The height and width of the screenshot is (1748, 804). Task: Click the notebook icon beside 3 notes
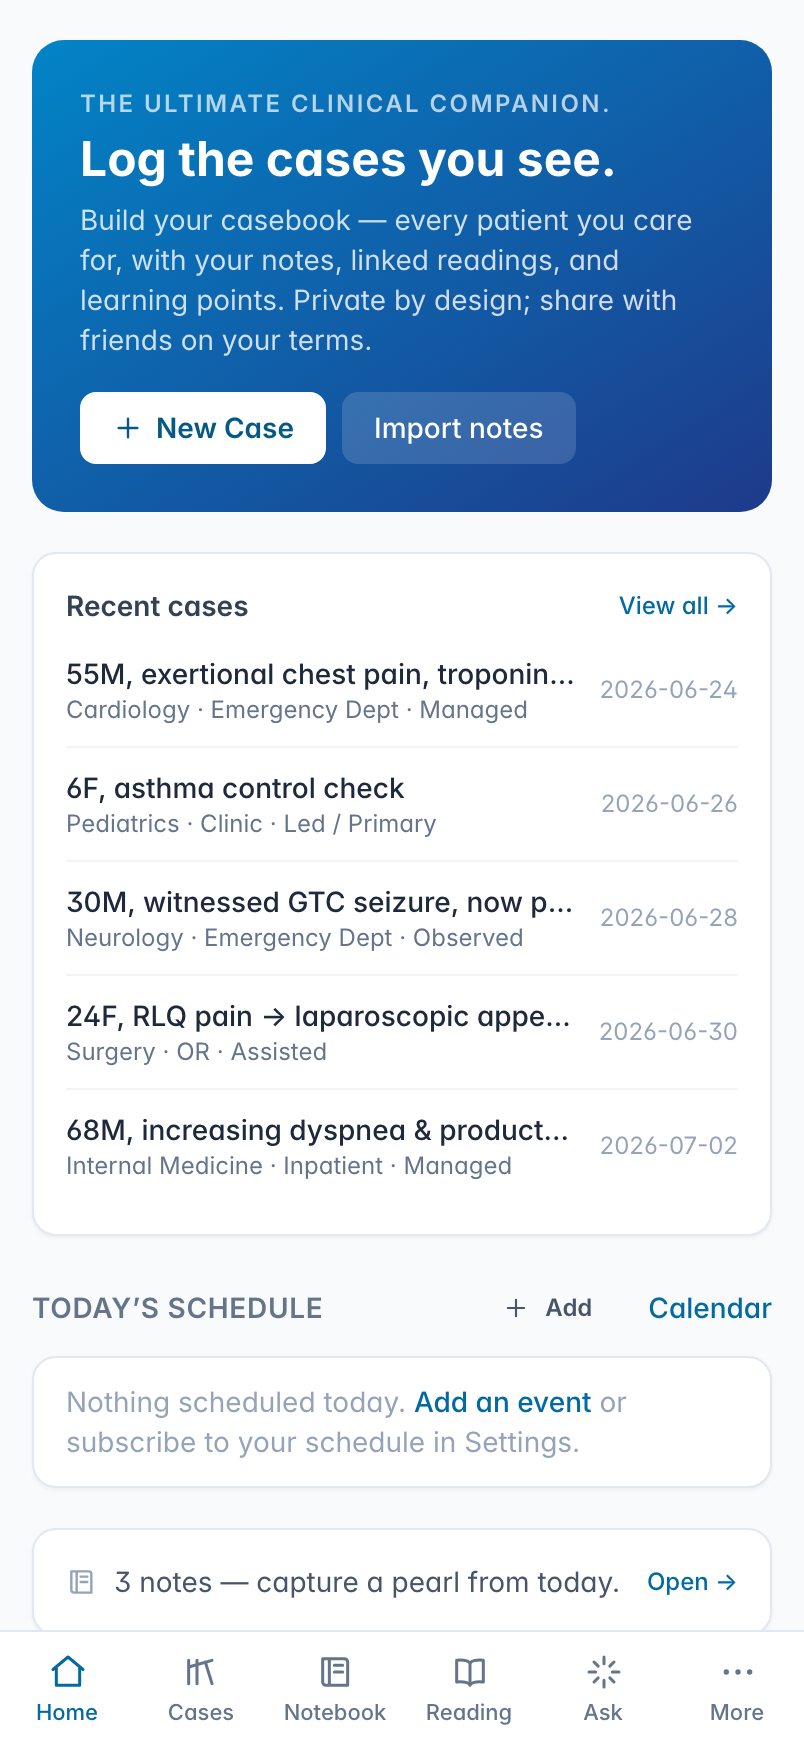click(81, 1582)
